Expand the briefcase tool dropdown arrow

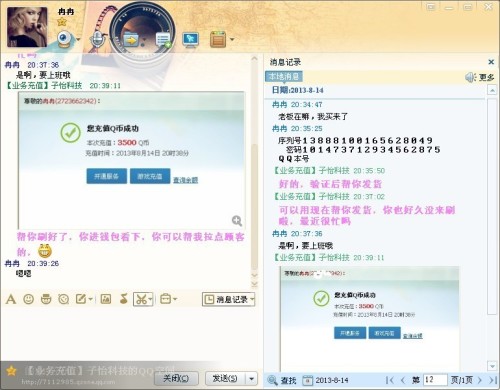[x=175, y=299]
